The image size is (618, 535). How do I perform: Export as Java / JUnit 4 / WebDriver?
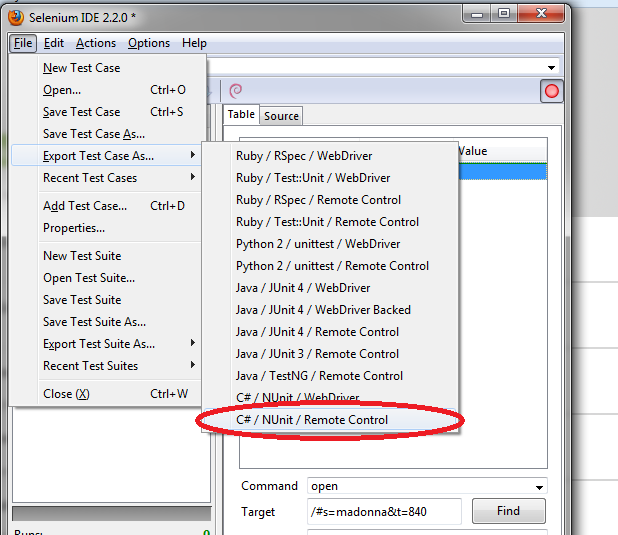tap(330, 288)
